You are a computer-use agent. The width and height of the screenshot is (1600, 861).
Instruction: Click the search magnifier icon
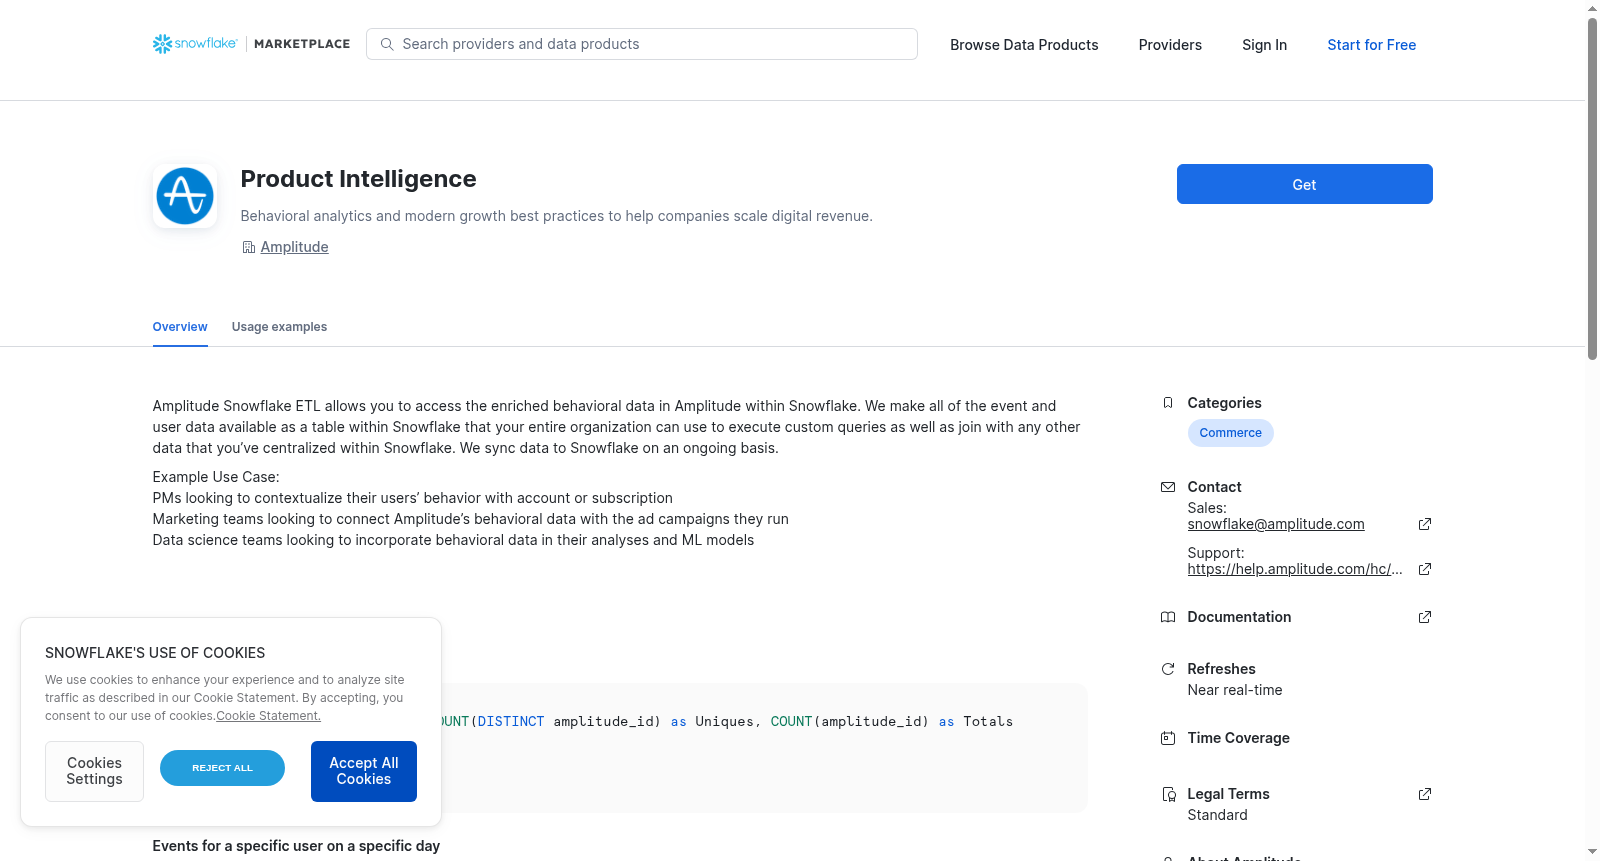click(x=387, y=44)
